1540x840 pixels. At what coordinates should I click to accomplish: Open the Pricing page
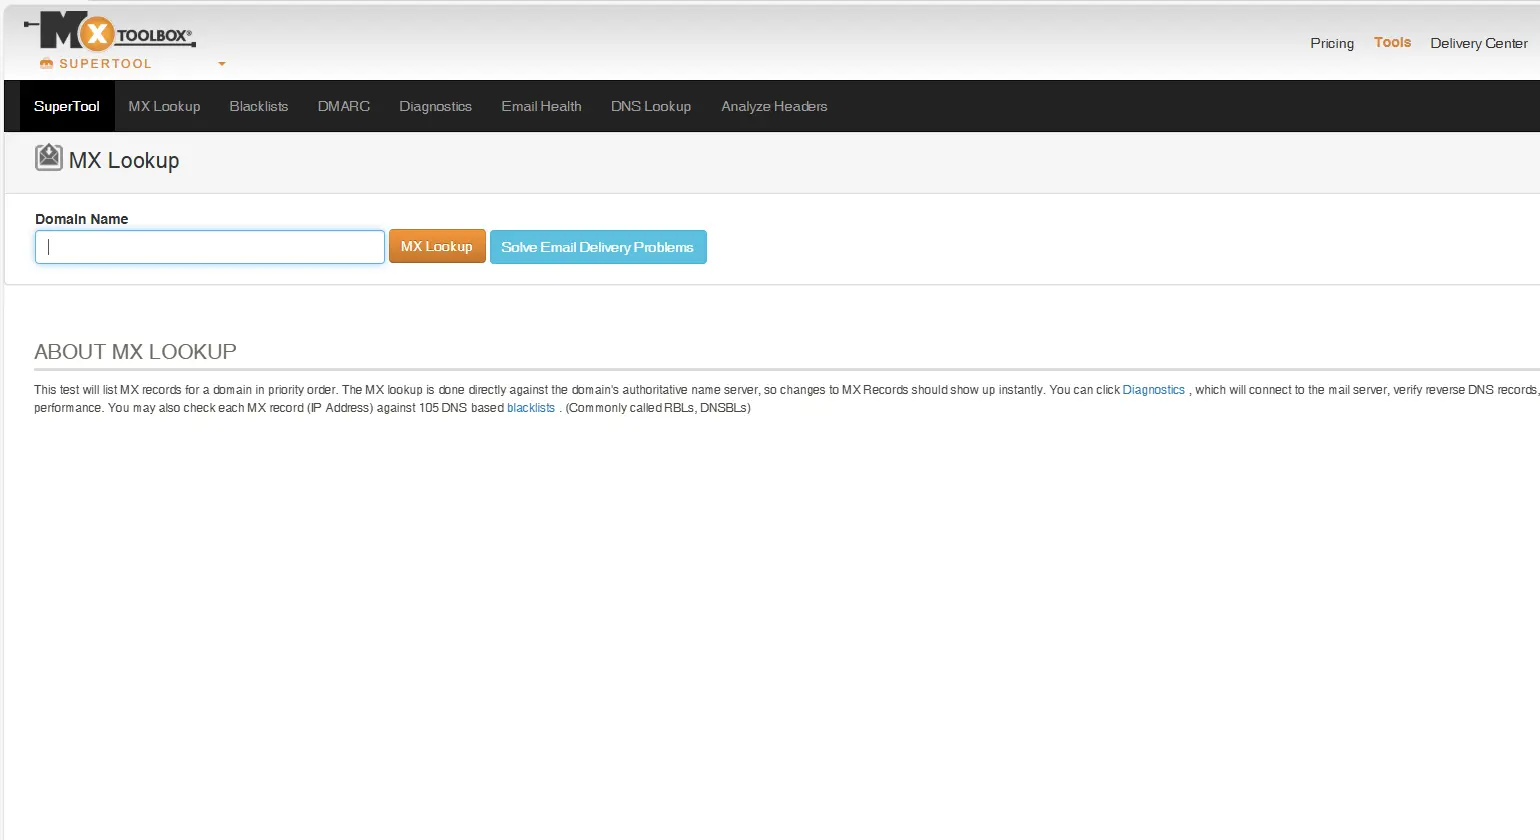pyautogui.click(x=1331, y=43)
